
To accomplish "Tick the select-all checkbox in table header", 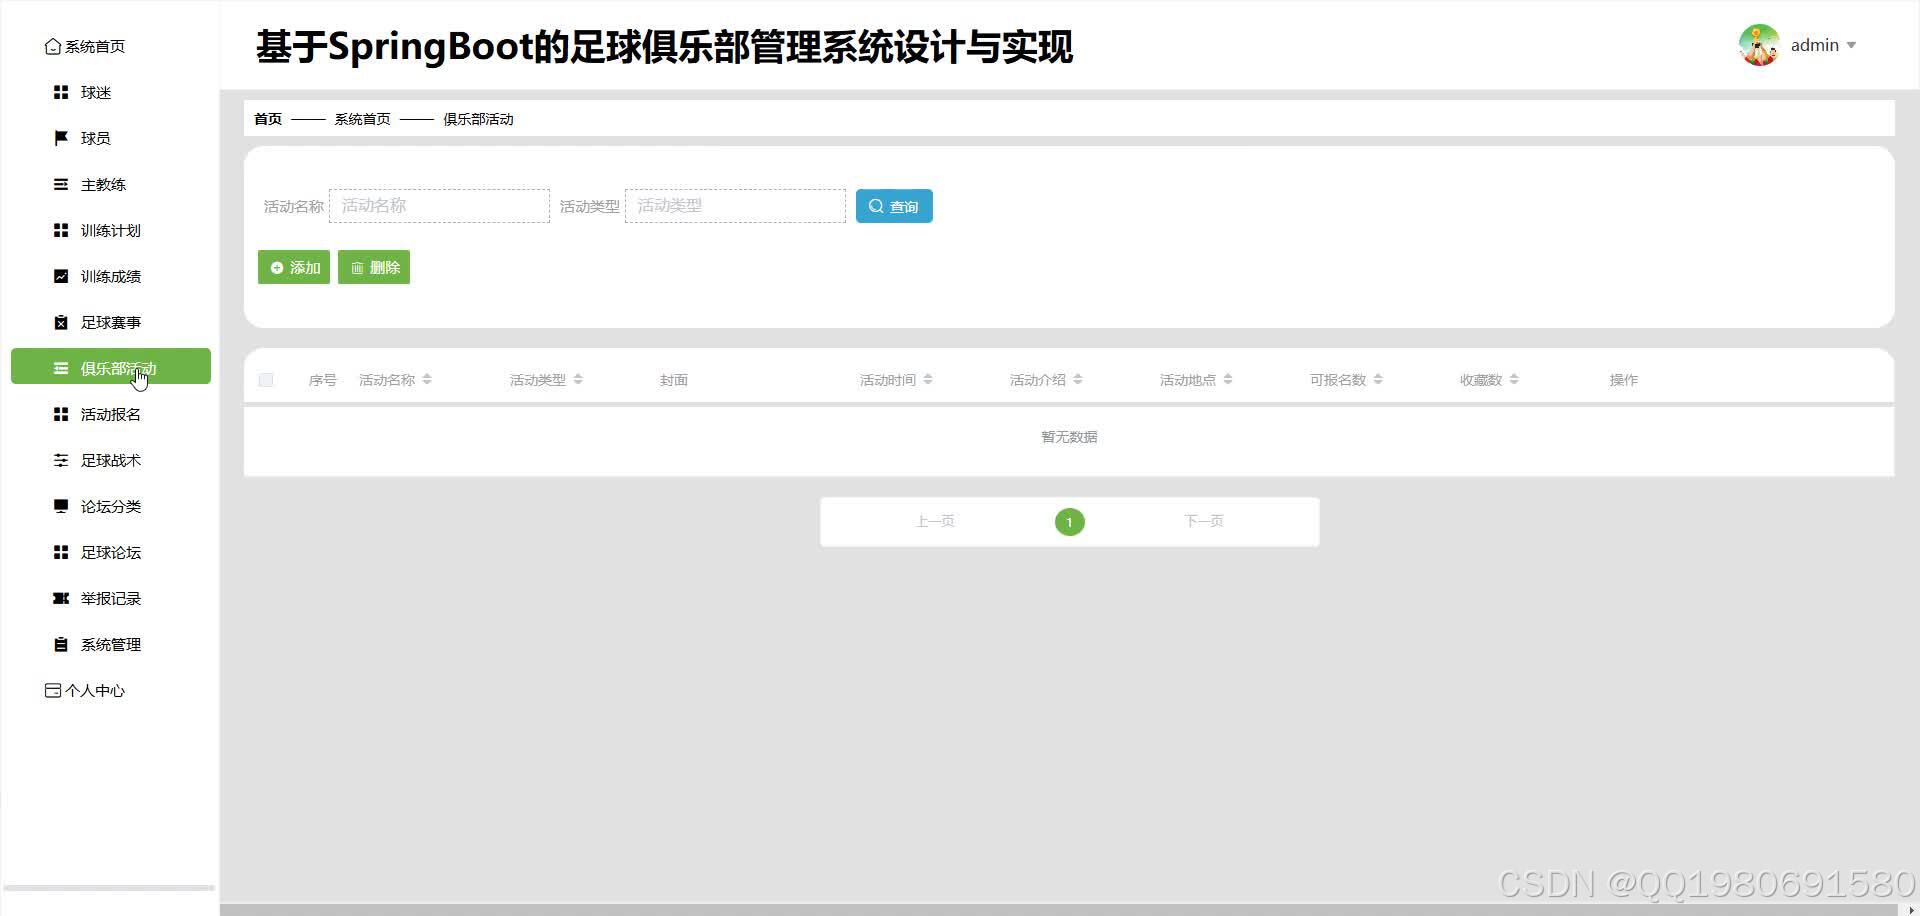I will (265, 380).
